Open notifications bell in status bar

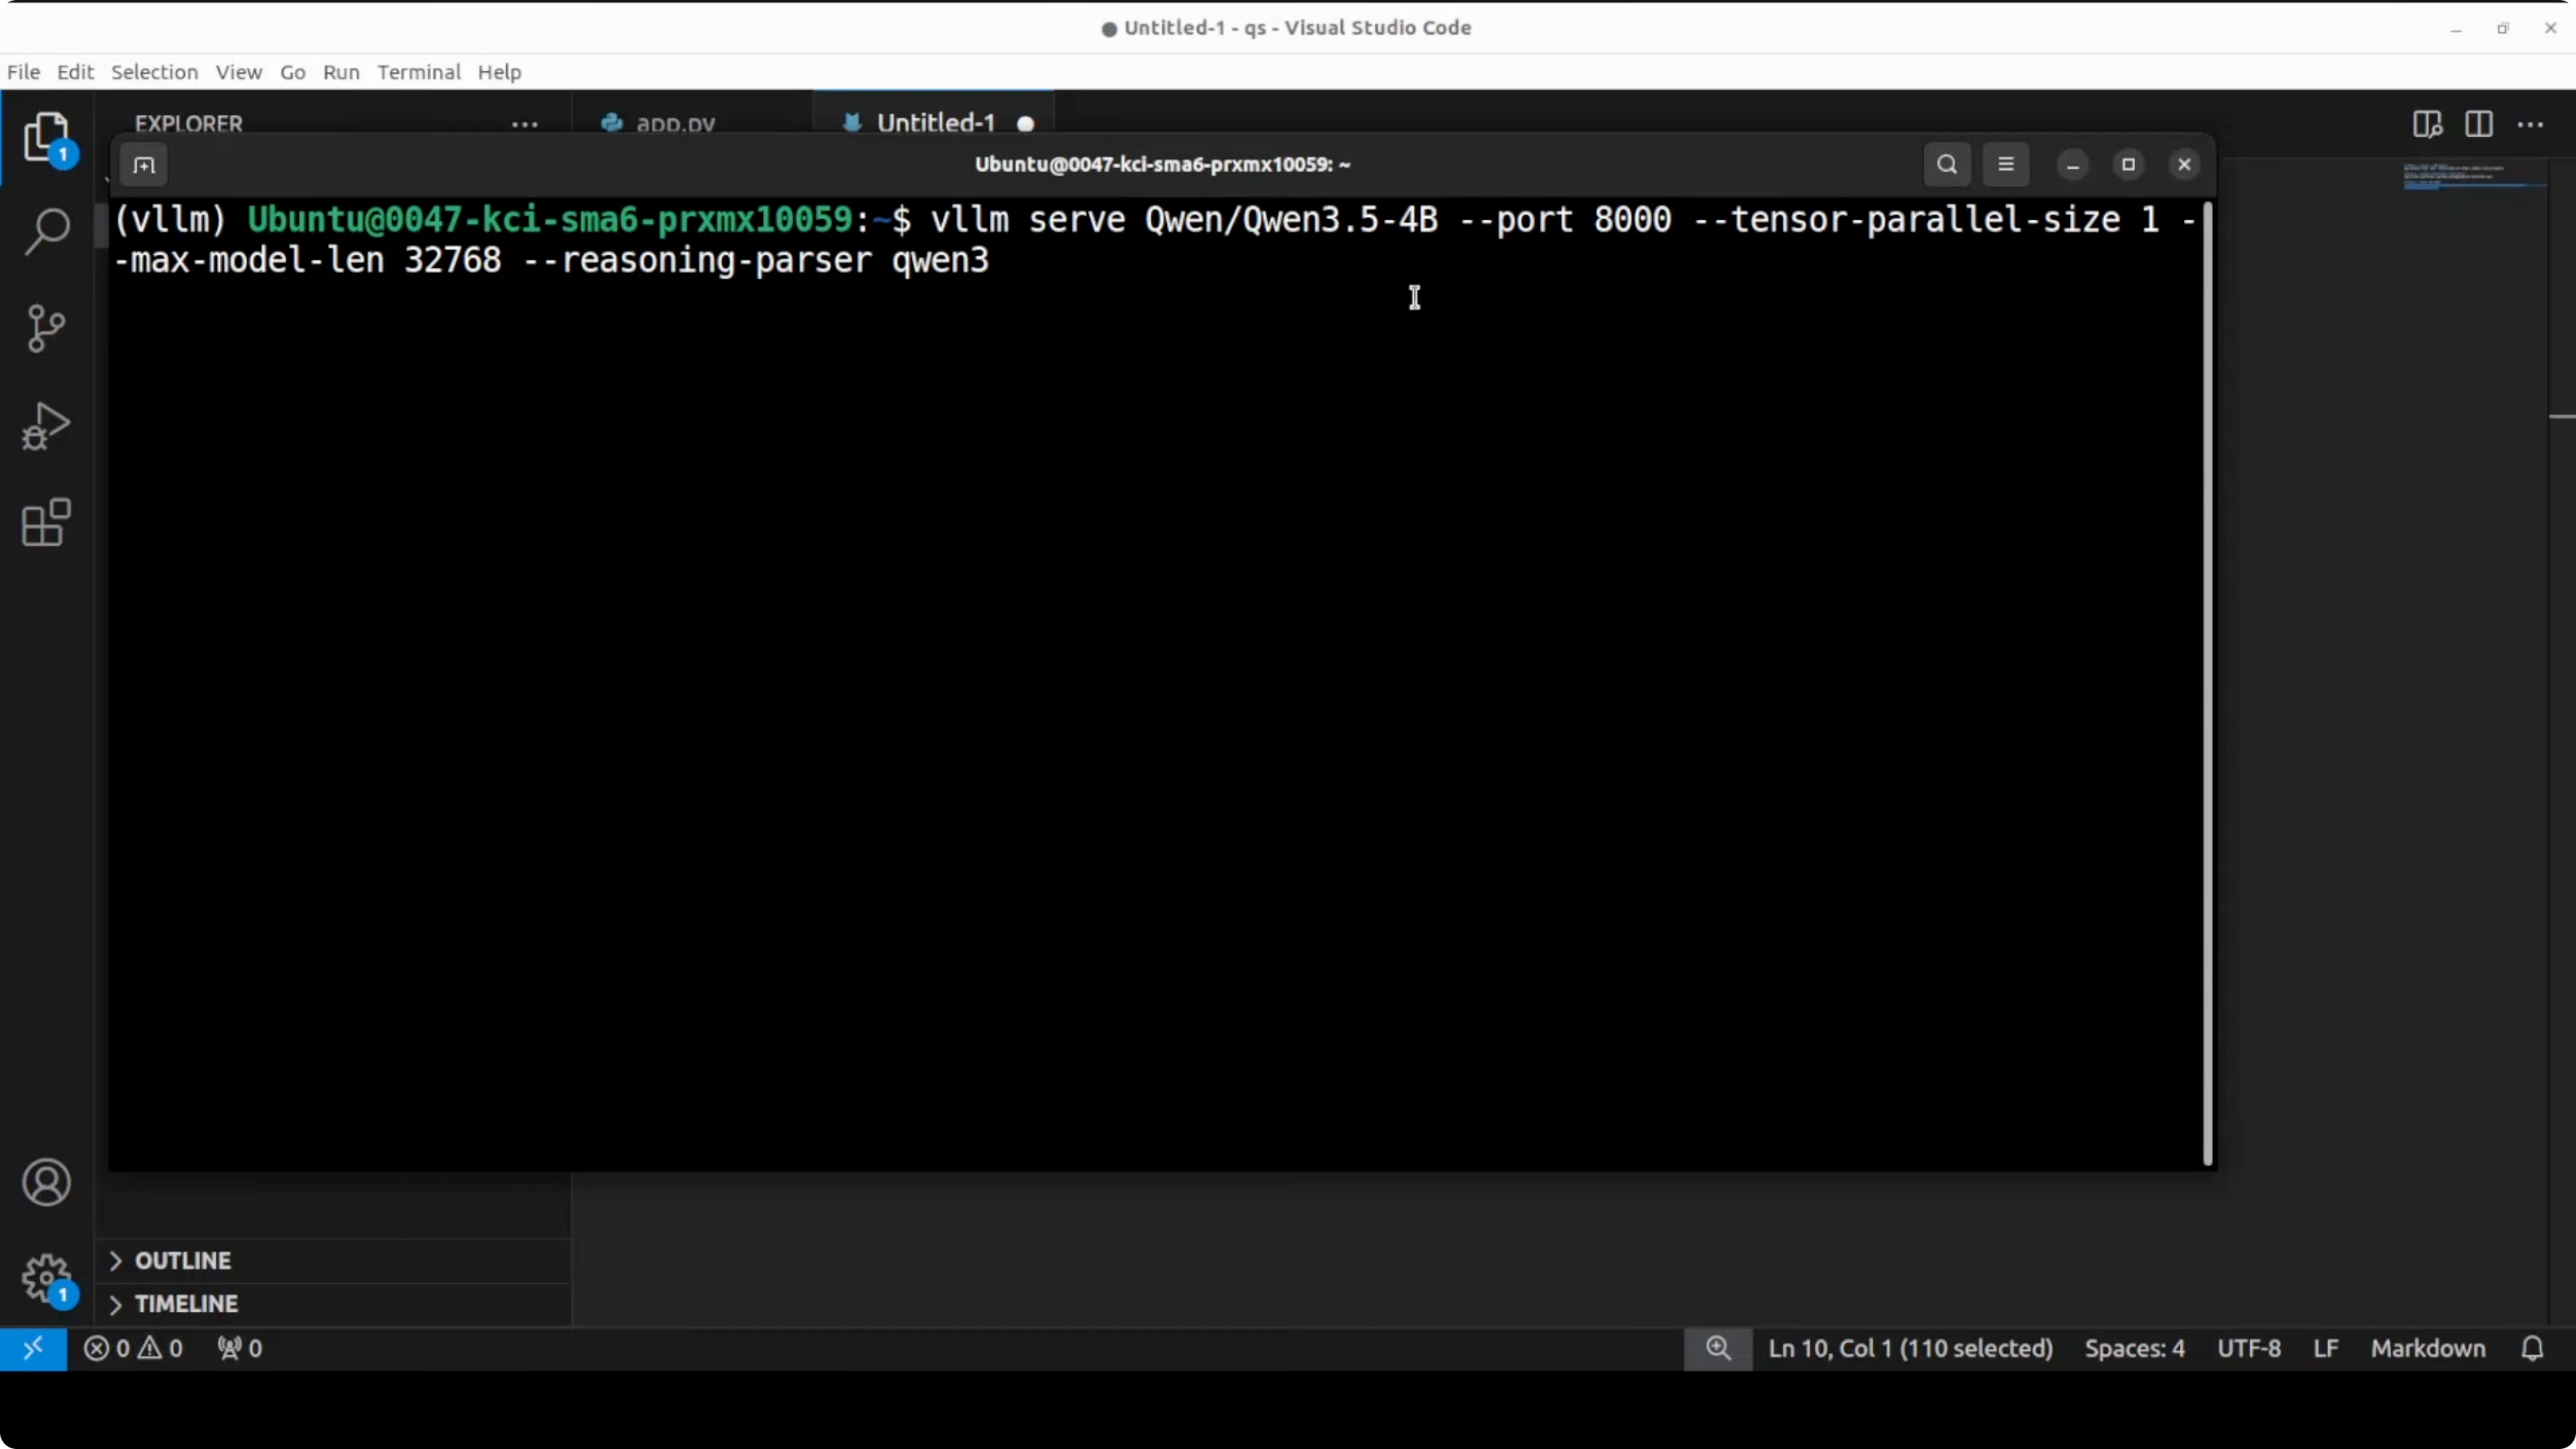point(2531,1348)
